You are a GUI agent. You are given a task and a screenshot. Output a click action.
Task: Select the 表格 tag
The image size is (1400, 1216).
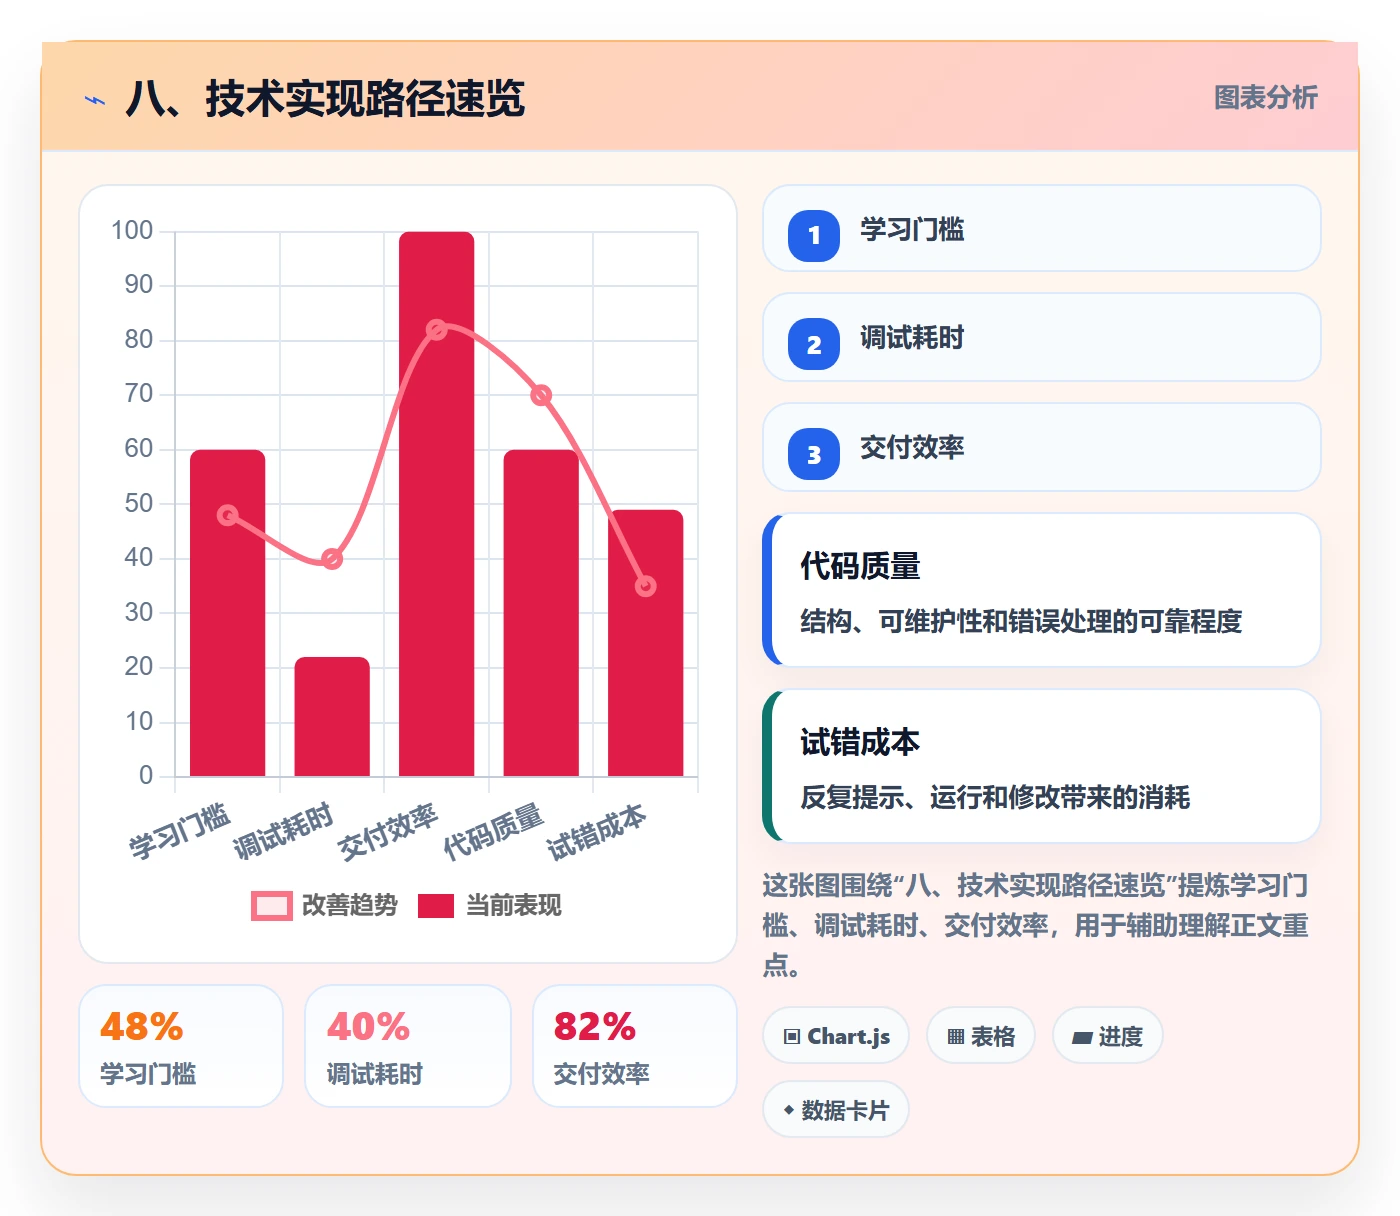click(x=981, y=1036)
